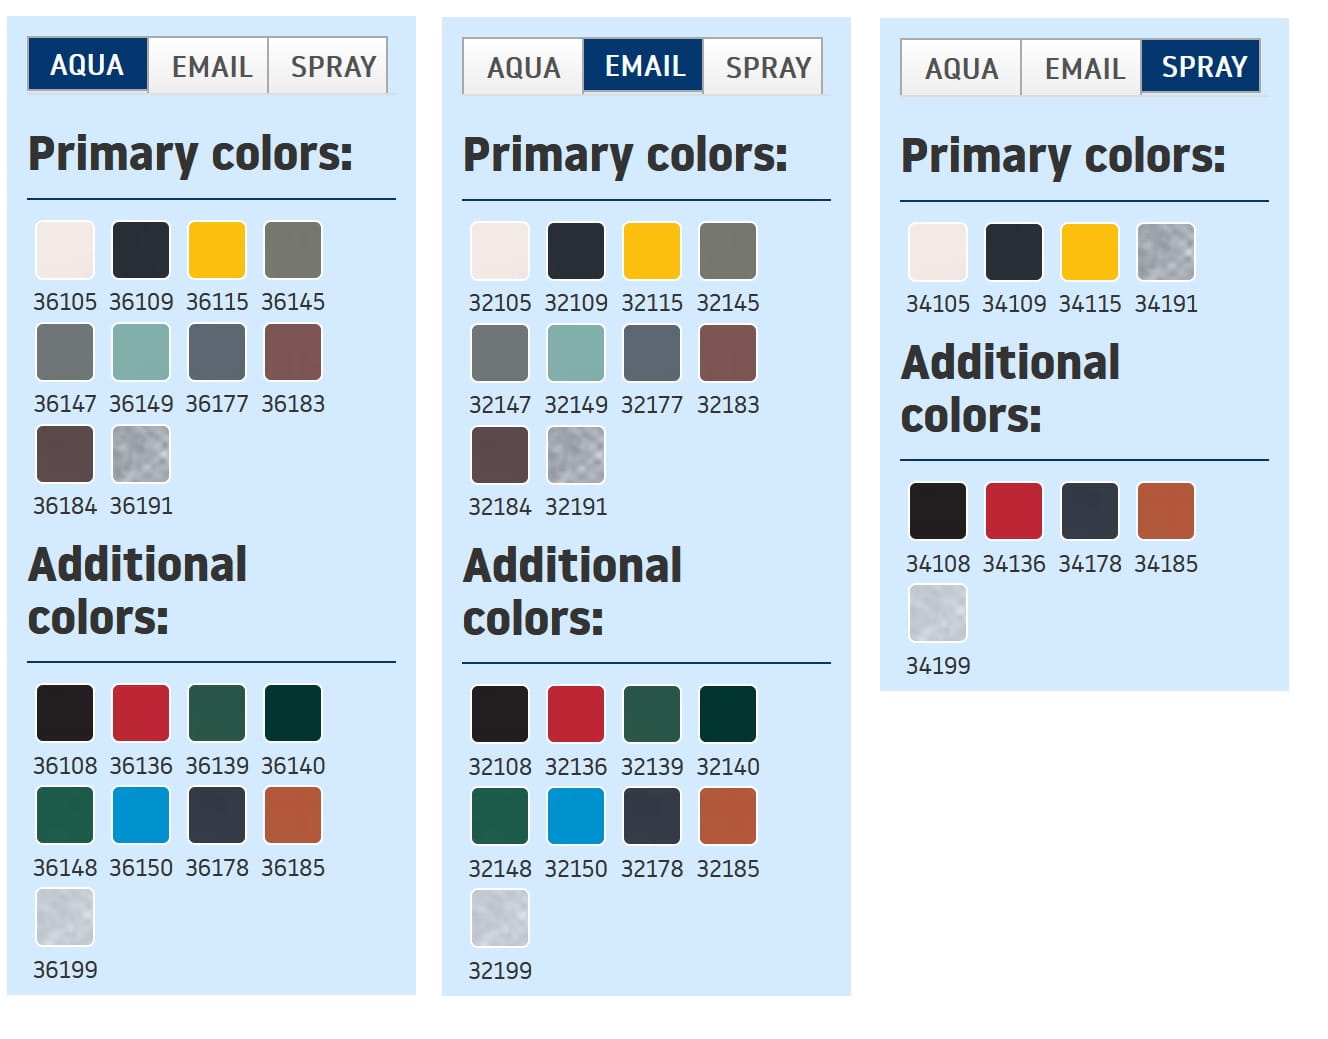This screenshot has height=1039, width=1328.
Task: Choose cream white swatch 34105
Action: tap(938, 252)
